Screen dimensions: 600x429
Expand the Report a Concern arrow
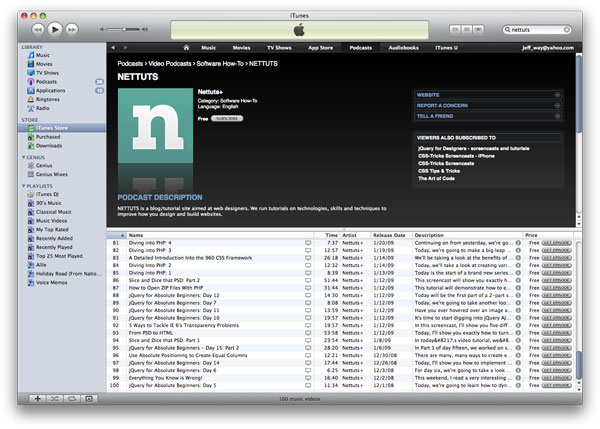[558, 105]
